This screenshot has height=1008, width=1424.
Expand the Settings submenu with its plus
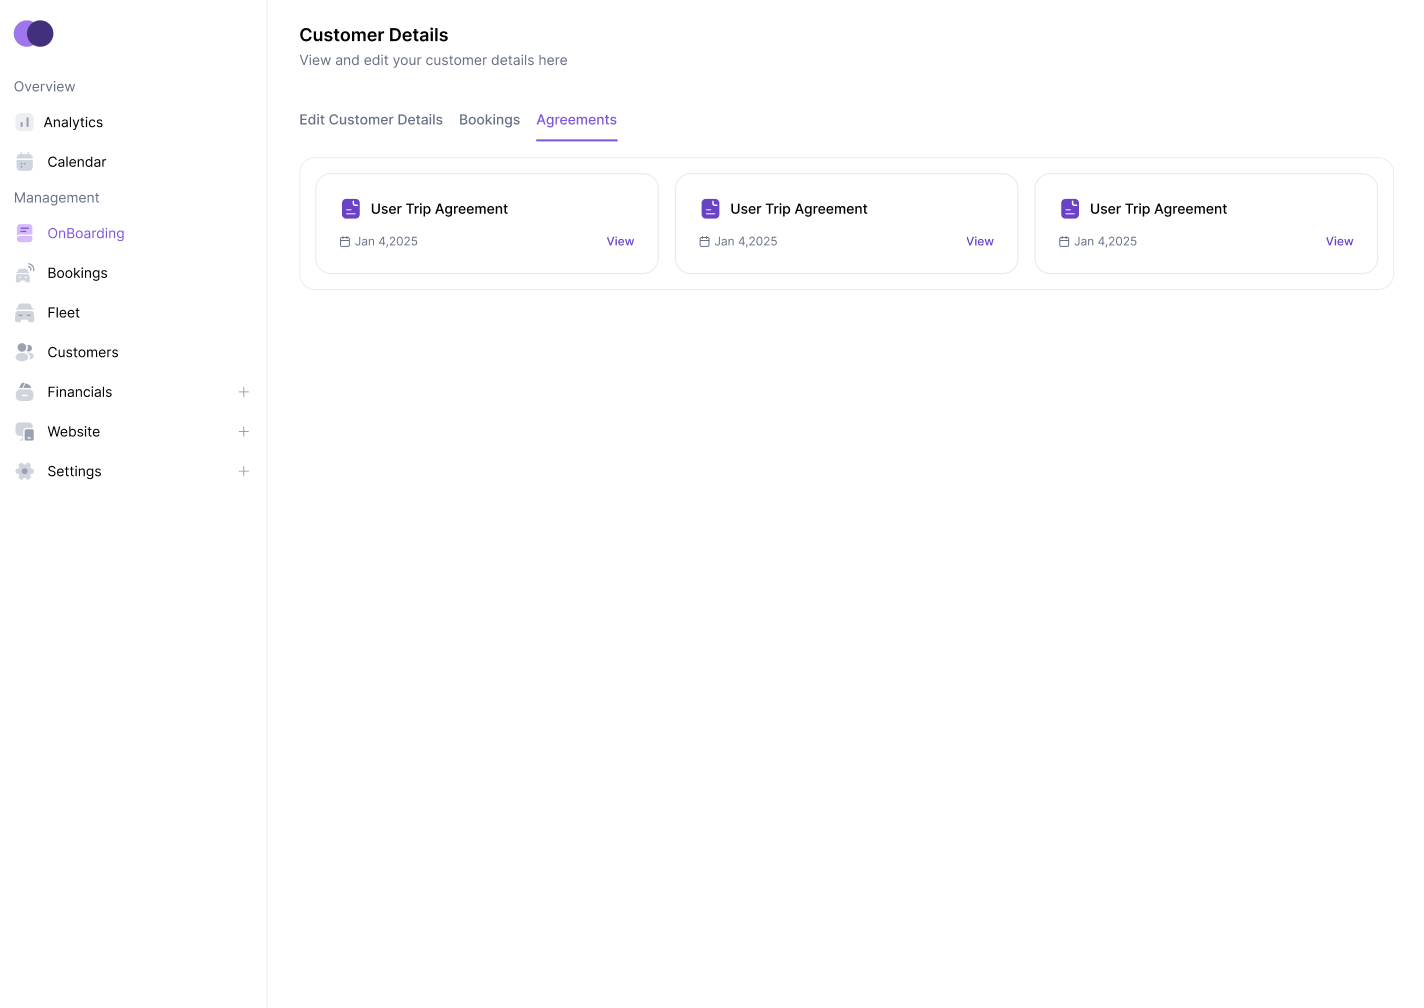pyautogui.click(x=243, y=471)
